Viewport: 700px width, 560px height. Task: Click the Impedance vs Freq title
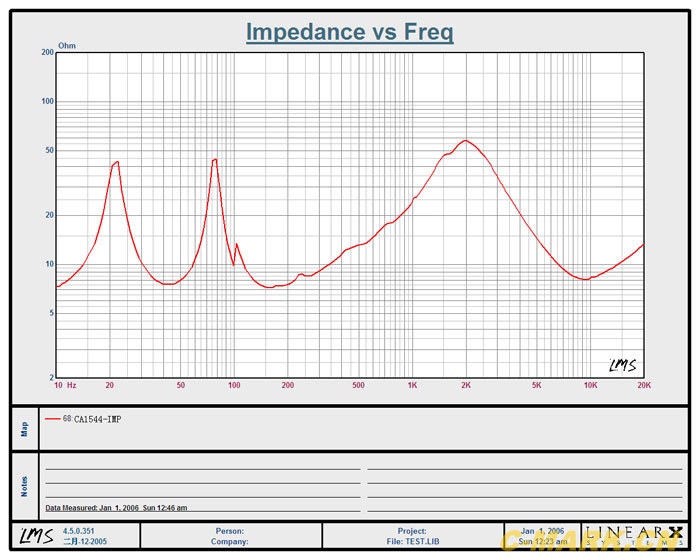click(x=350, y=32)
